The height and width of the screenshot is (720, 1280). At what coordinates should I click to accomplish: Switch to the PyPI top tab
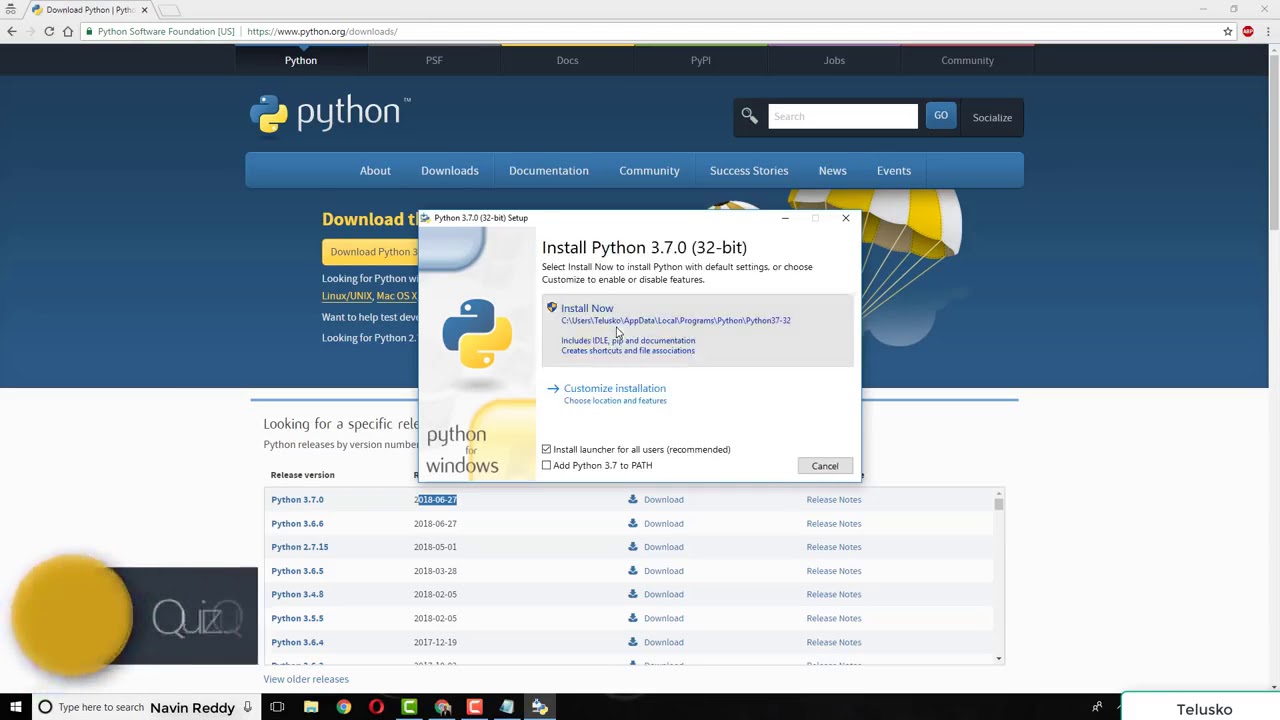tap(700, 60)
